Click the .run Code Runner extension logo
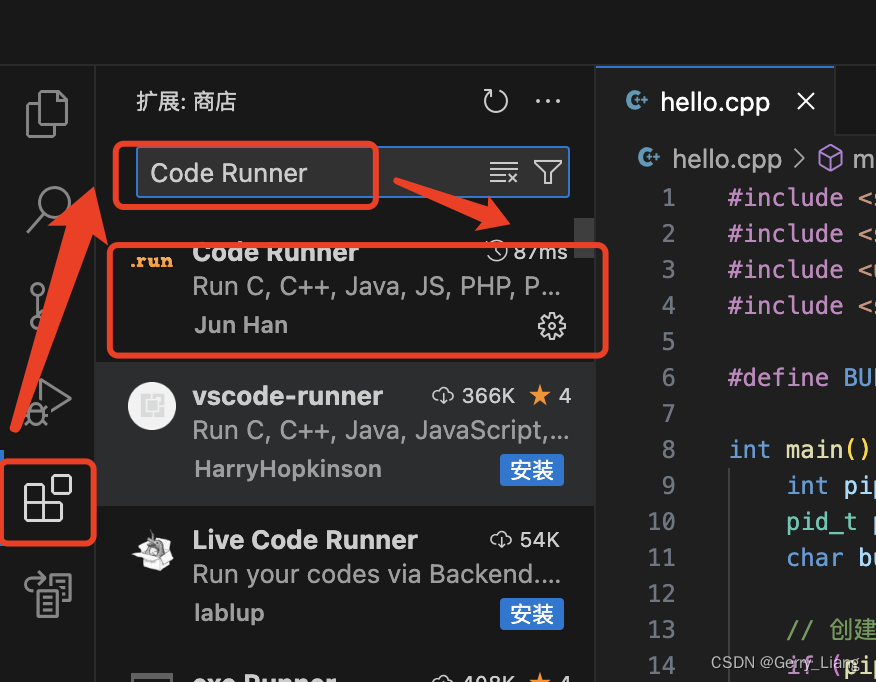This screenshot has height=682, width=876. click(x=151, y=261)
